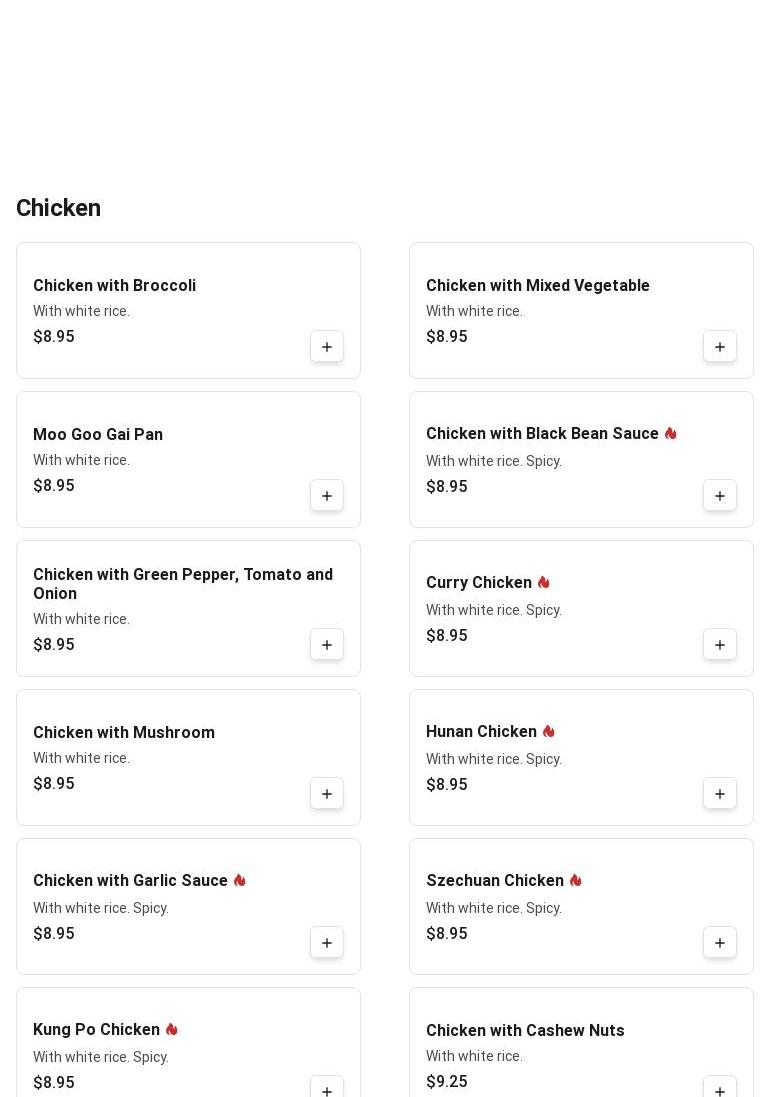This screenshot has height=1097, width=770.
Task: Add Chicken with Mixed Vegetable to cart
Action: (720, 347)
